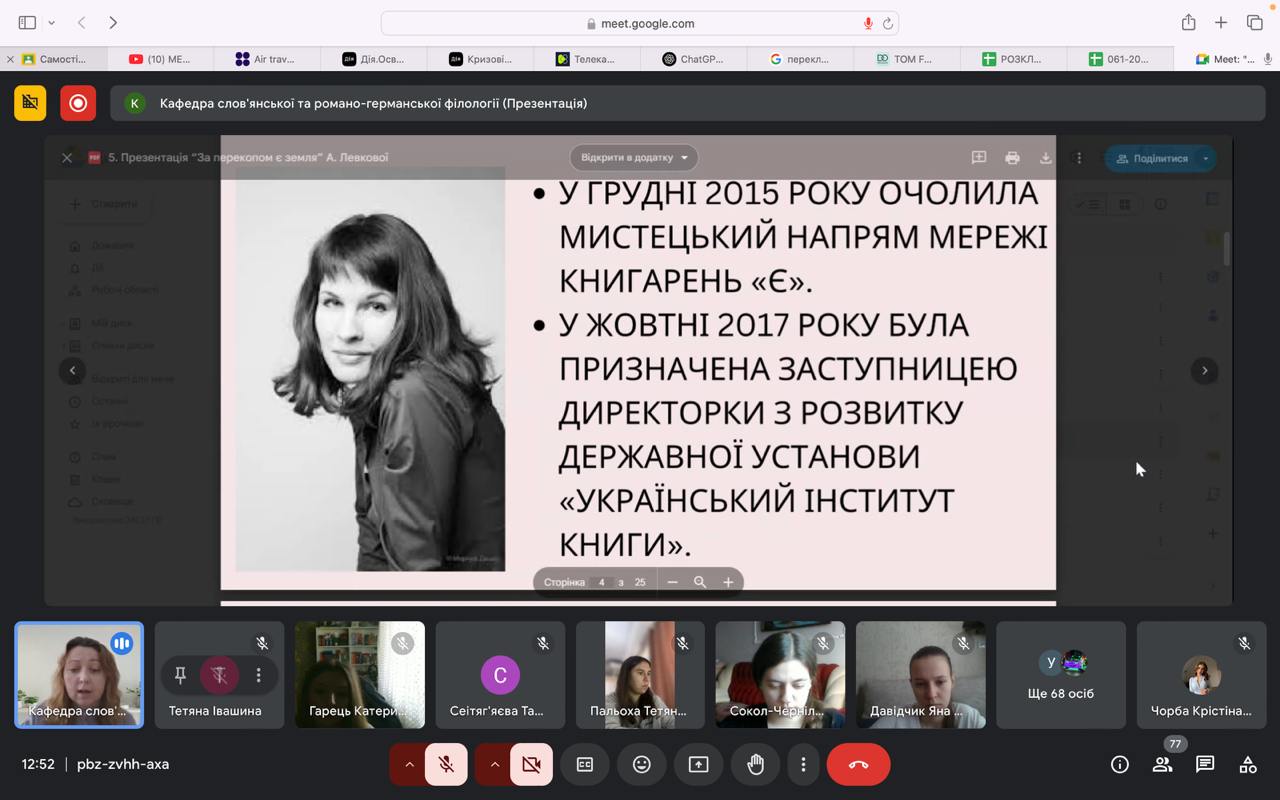The image size is (1280, 800).
Task: Reload the page in Safari
Action: pos(887,23)
